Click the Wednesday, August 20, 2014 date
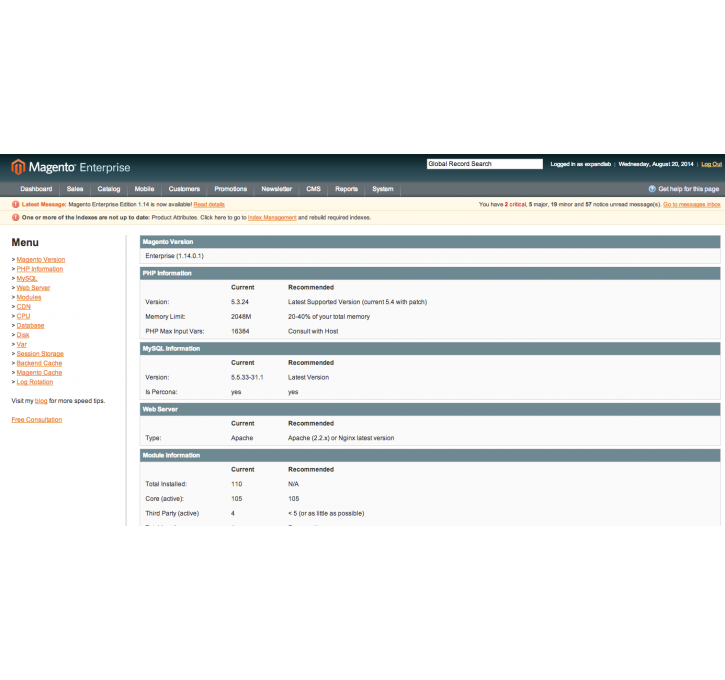 click(656, 164)
